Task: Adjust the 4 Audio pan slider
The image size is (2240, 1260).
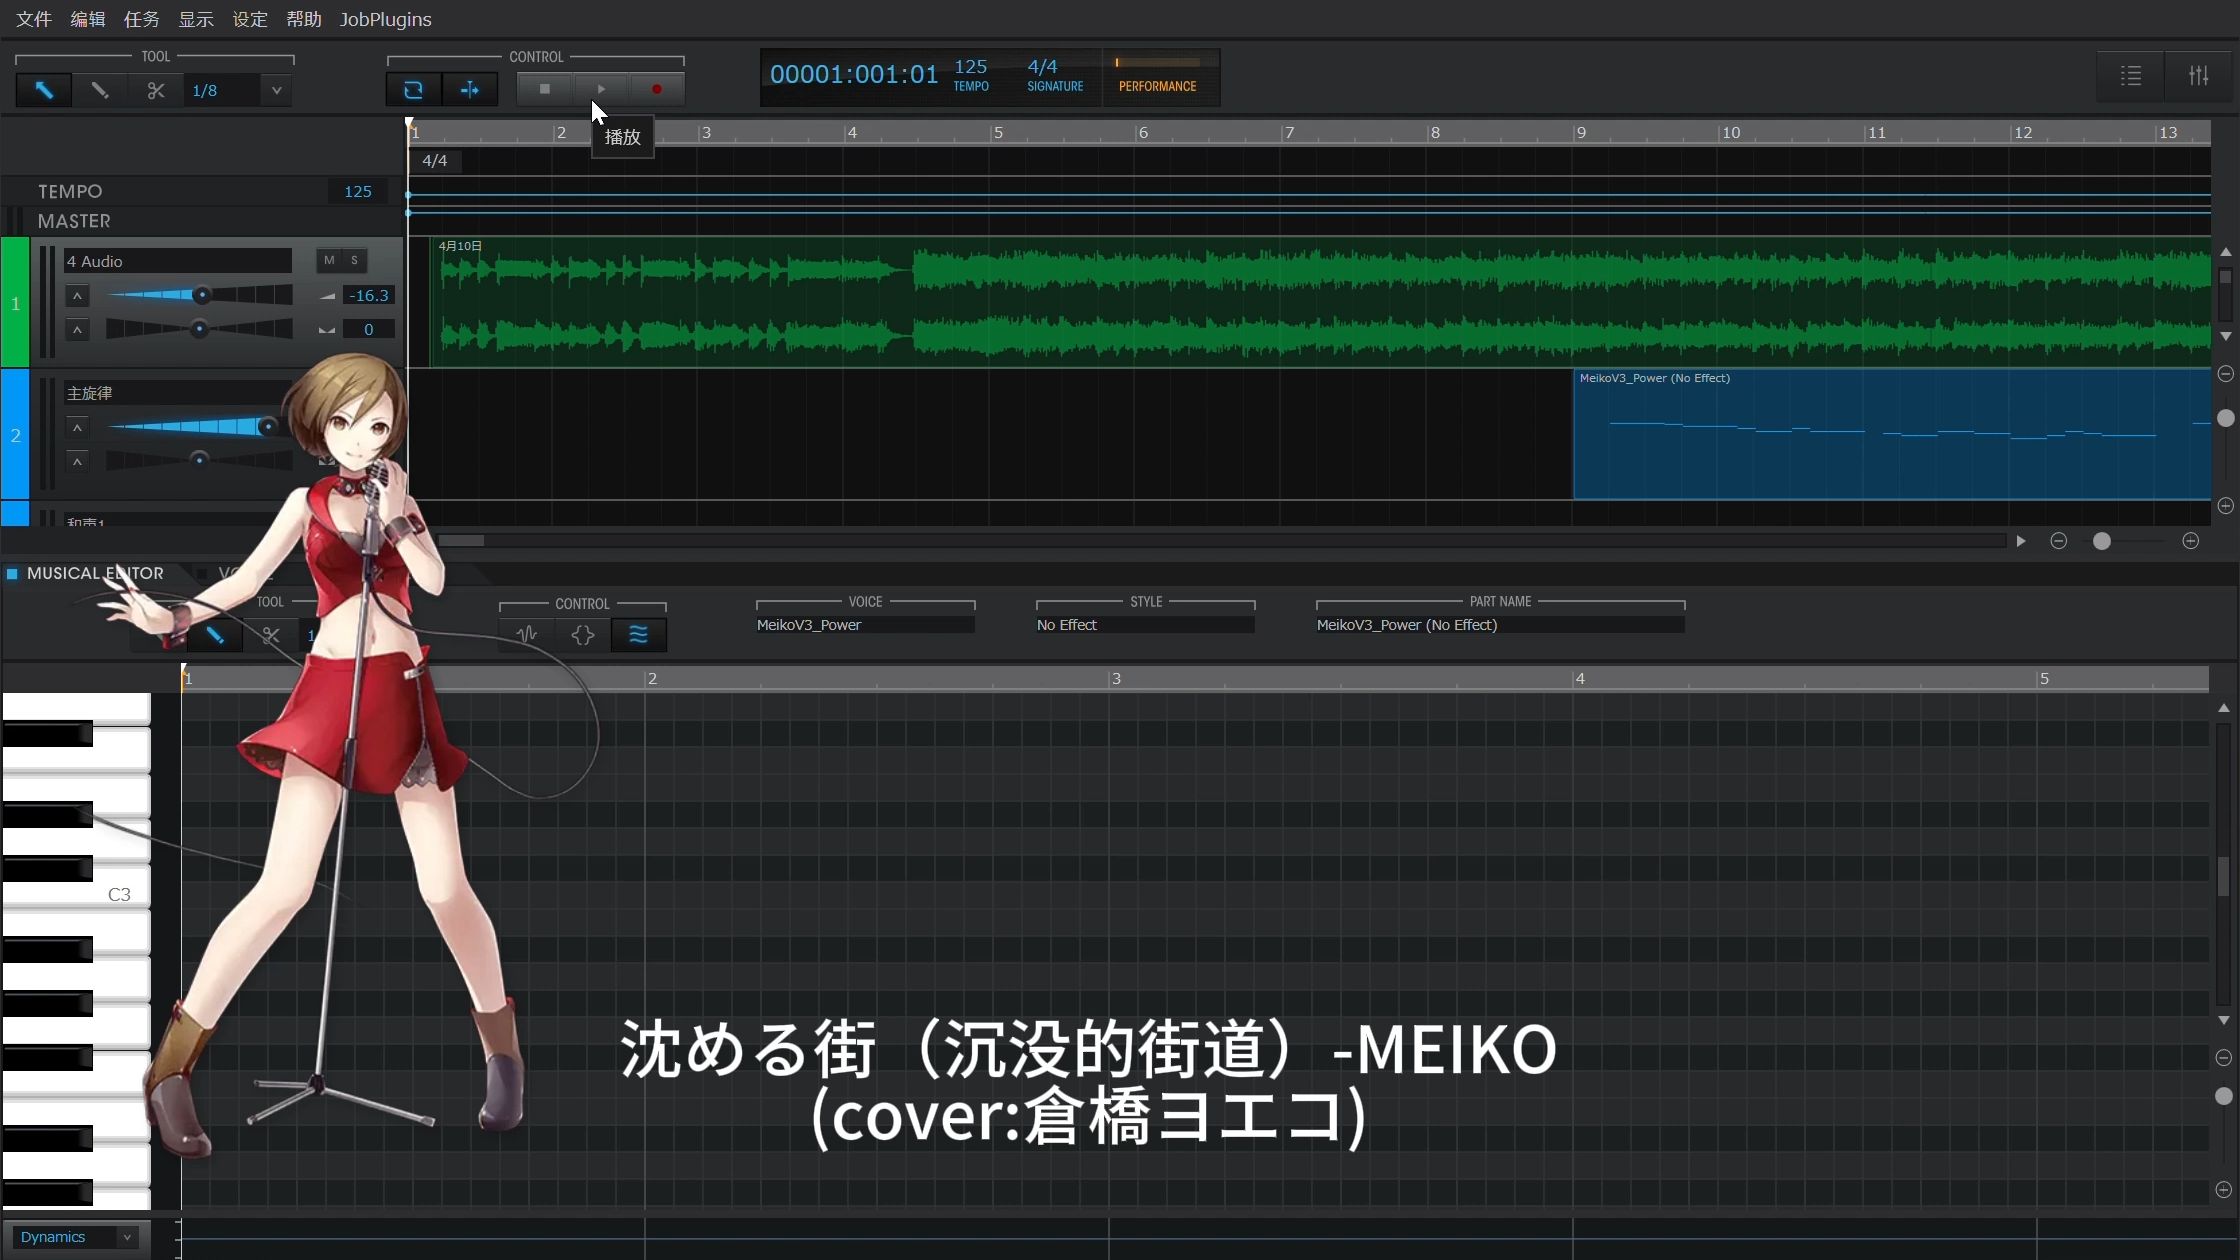Action: click(x=199, y=329)
